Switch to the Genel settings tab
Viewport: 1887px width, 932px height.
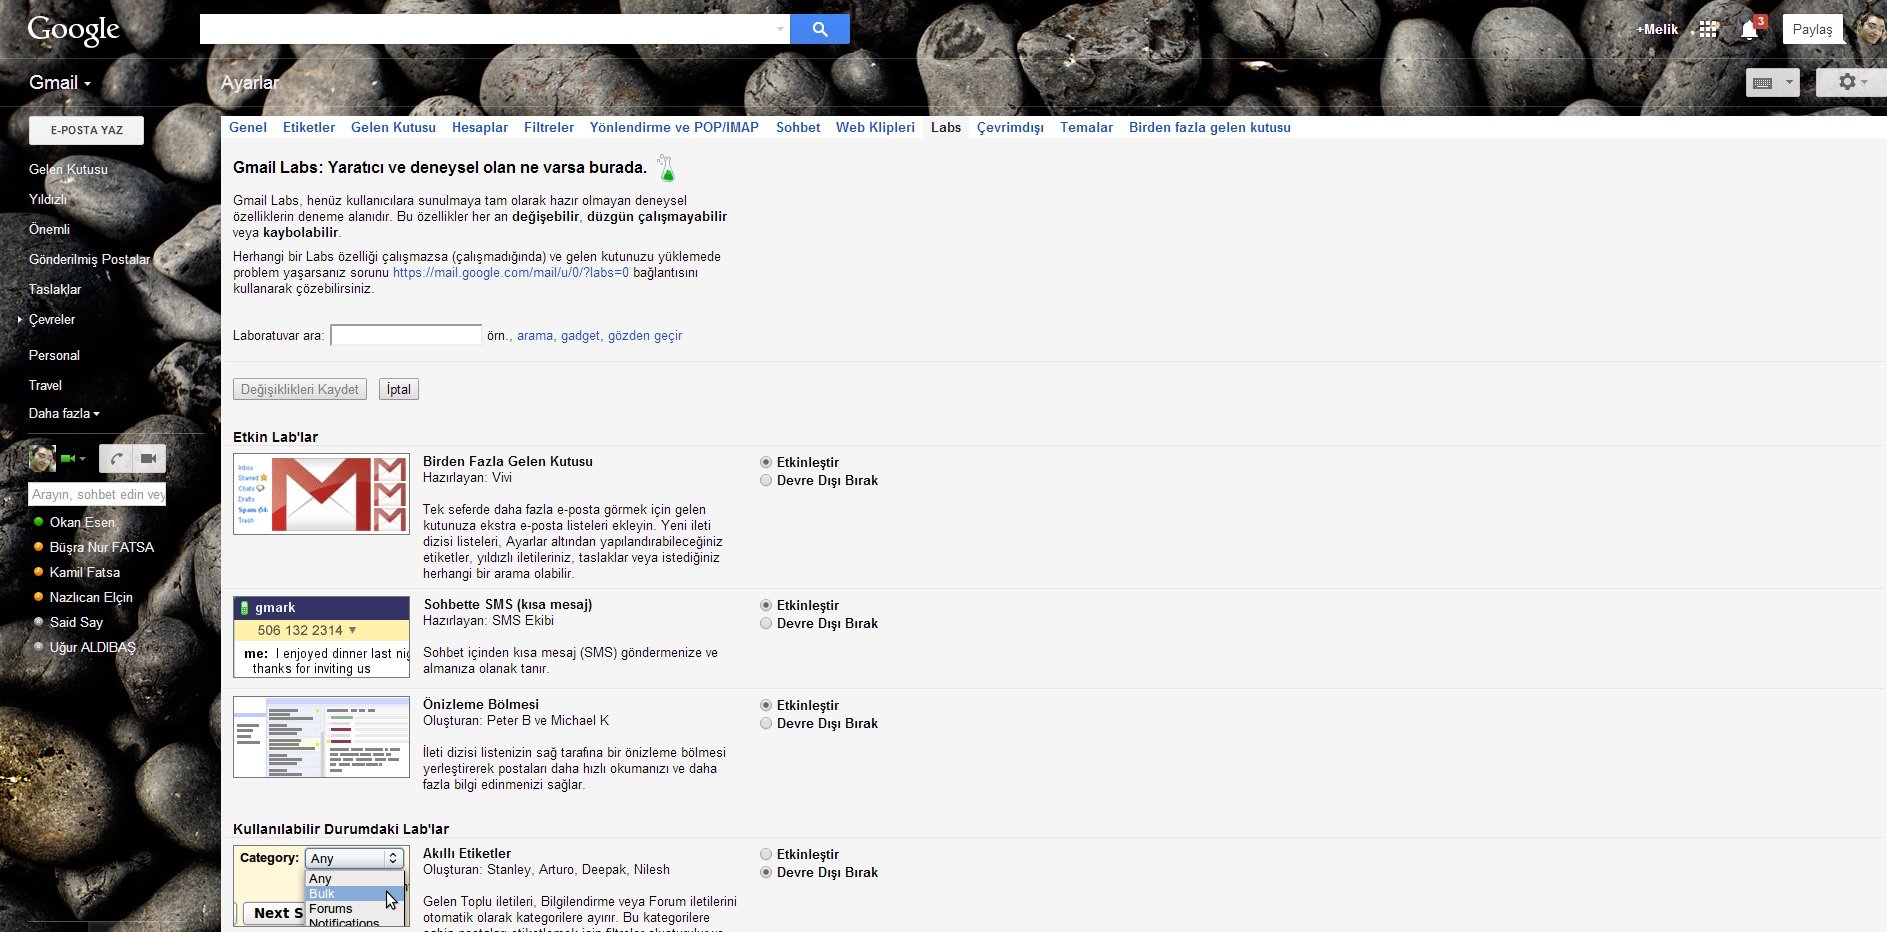pyautogui.click(x=248, y=127)
